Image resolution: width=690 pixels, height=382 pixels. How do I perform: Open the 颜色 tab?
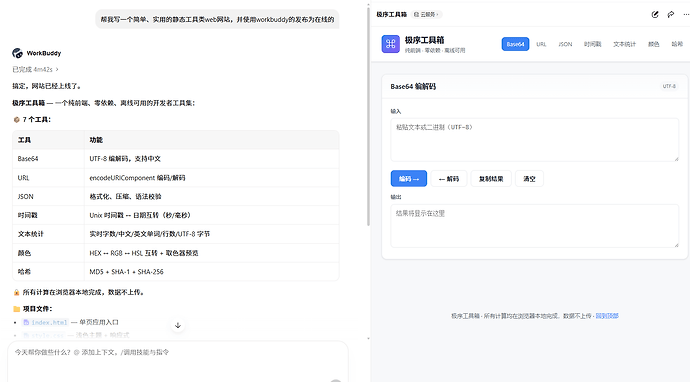(x=653, y=44)
